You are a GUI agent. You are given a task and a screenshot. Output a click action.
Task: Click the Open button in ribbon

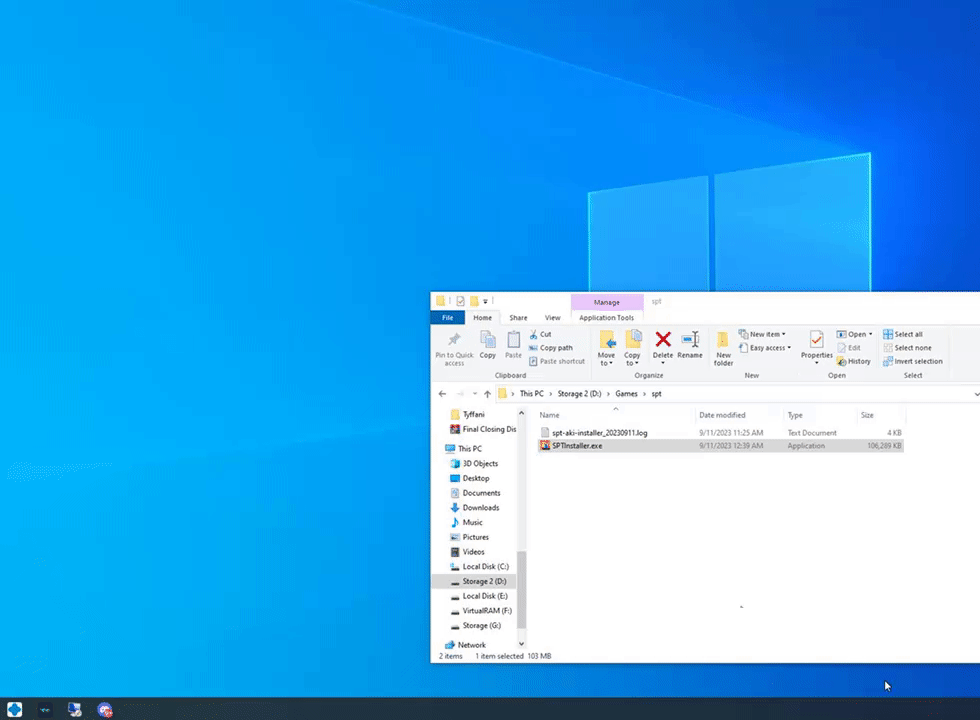click(x=854, y=334)
